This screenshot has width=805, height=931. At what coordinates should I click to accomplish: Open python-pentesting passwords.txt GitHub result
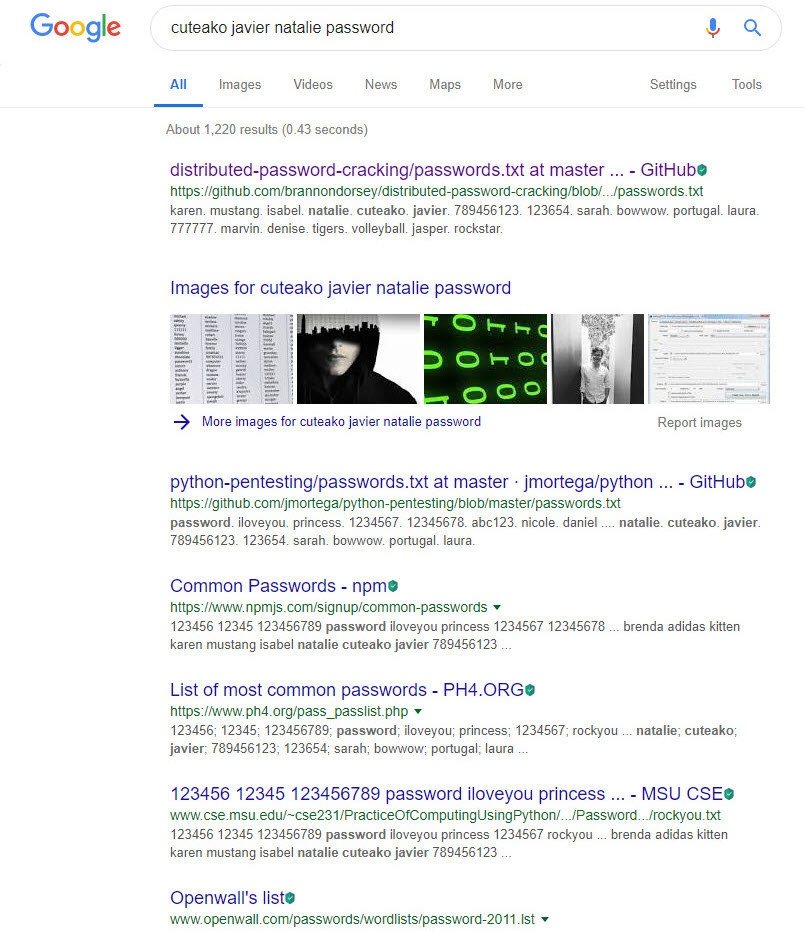click(457, 482)
